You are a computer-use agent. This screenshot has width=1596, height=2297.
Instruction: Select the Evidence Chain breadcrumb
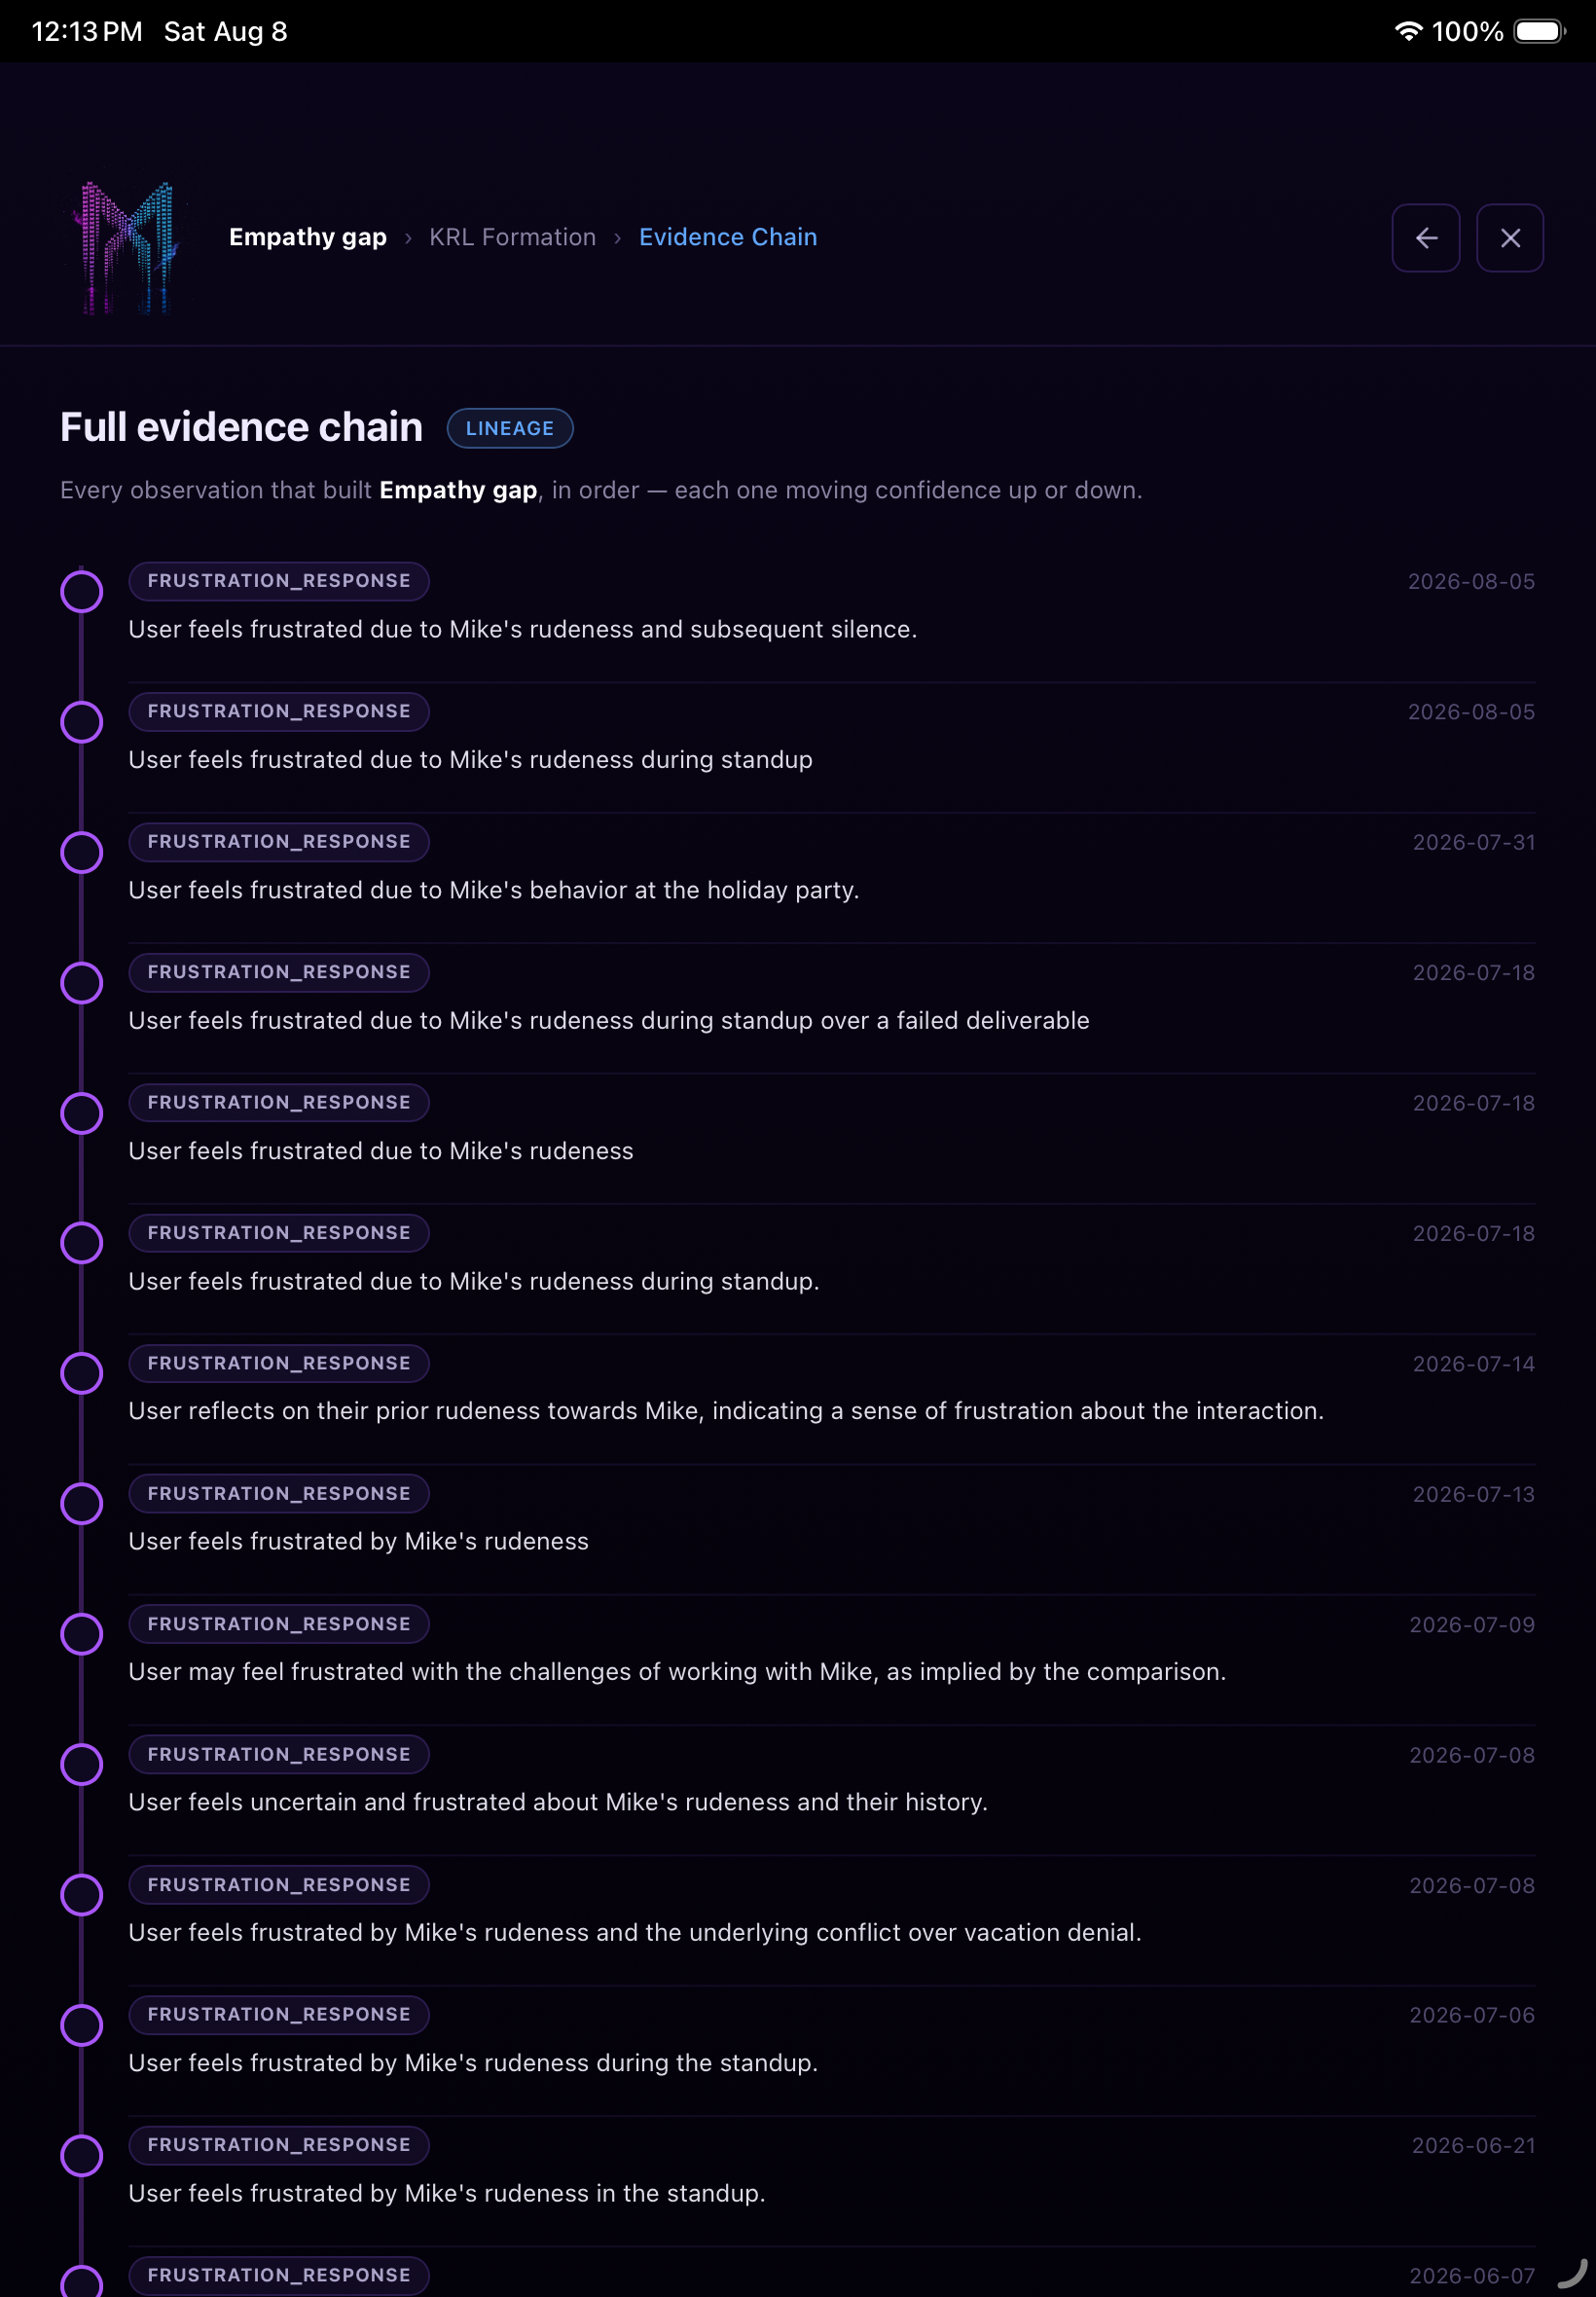pyautogui.click(x=728, y=237)
